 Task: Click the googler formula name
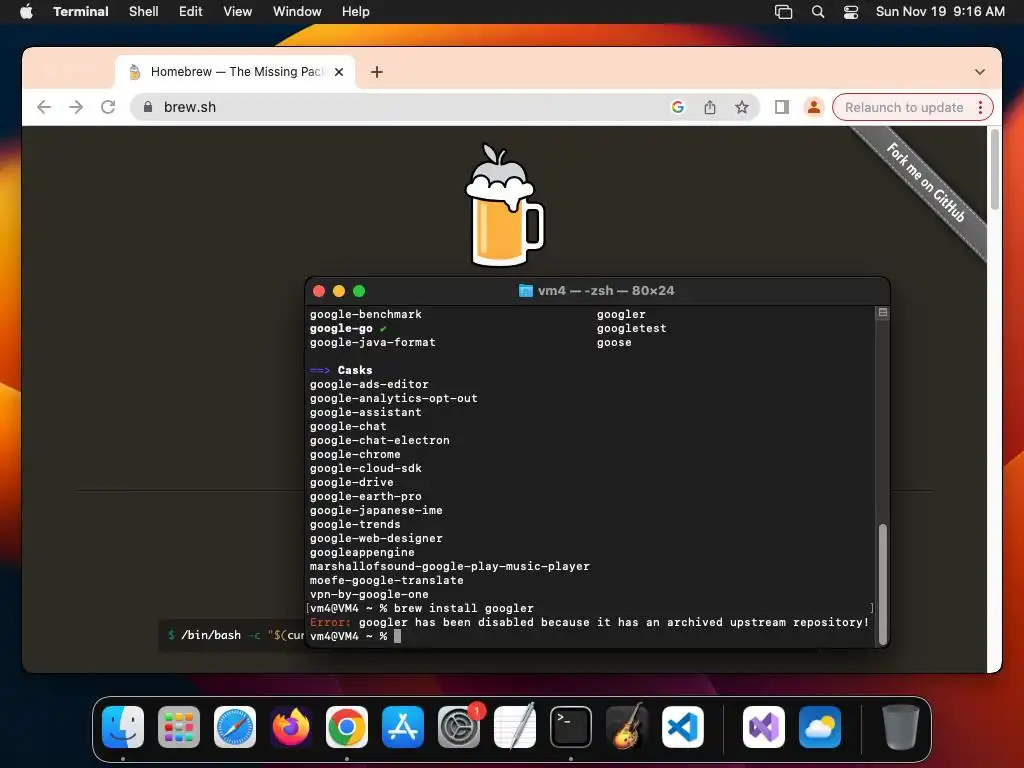point(620,315)
